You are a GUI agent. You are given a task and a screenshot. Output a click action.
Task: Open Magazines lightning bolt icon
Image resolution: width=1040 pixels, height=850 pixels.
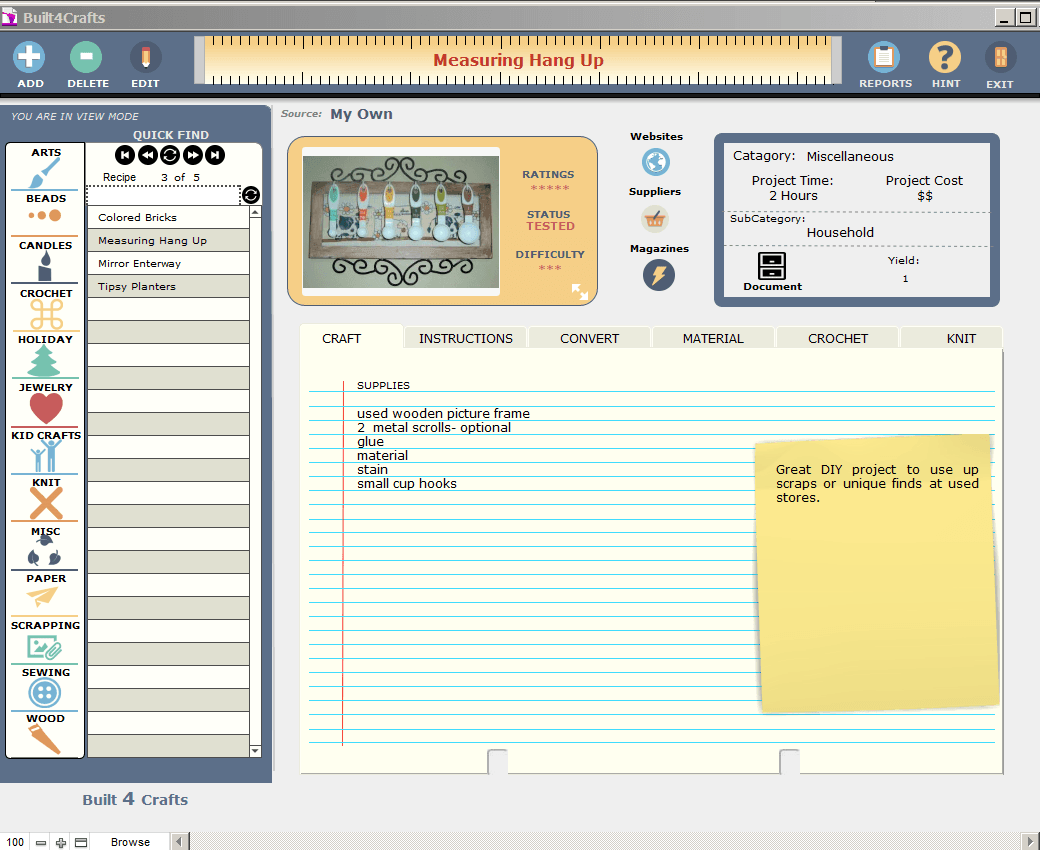(x=658, y=275)
